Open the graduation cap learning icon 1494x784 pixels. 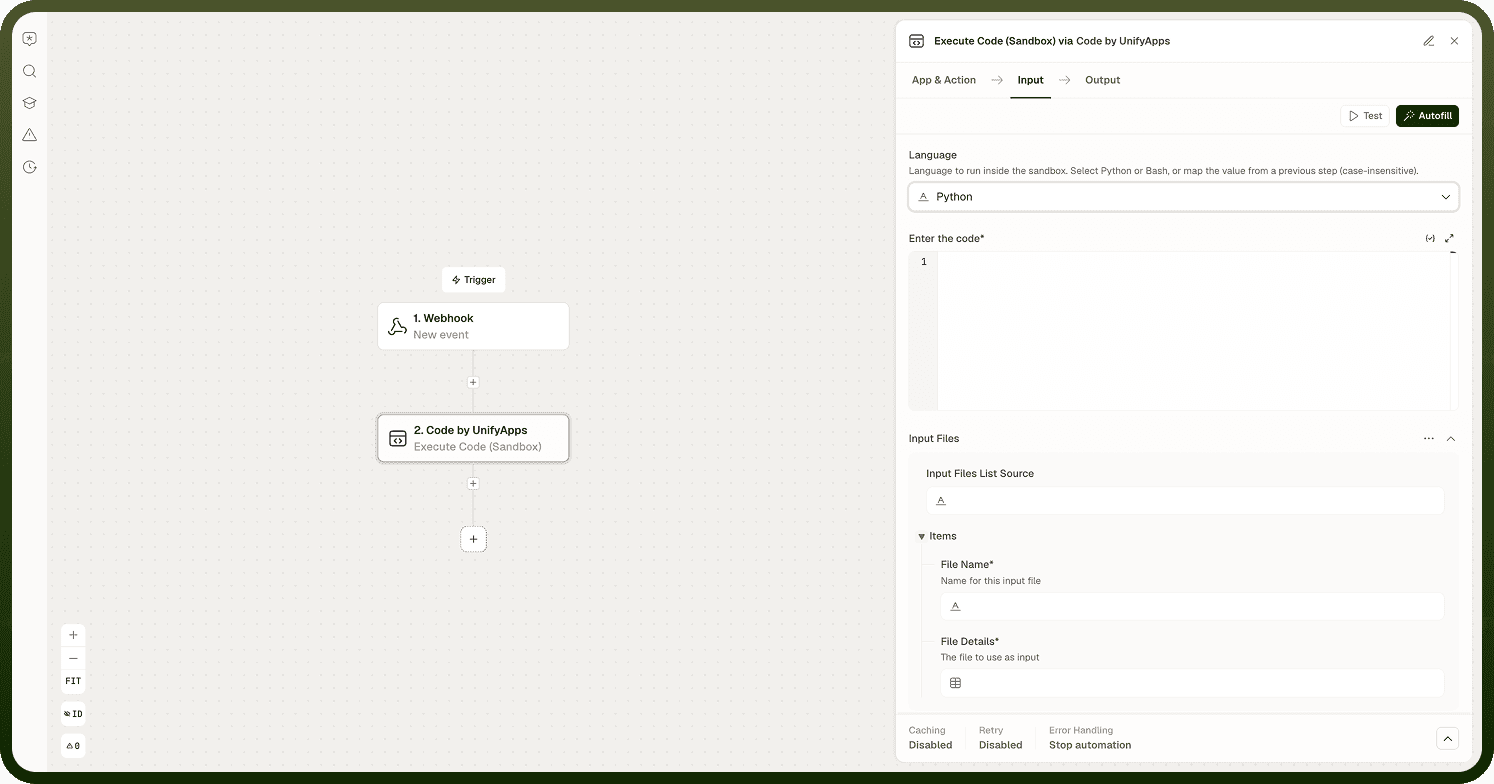pyautogui.click(x=30, y=103)
